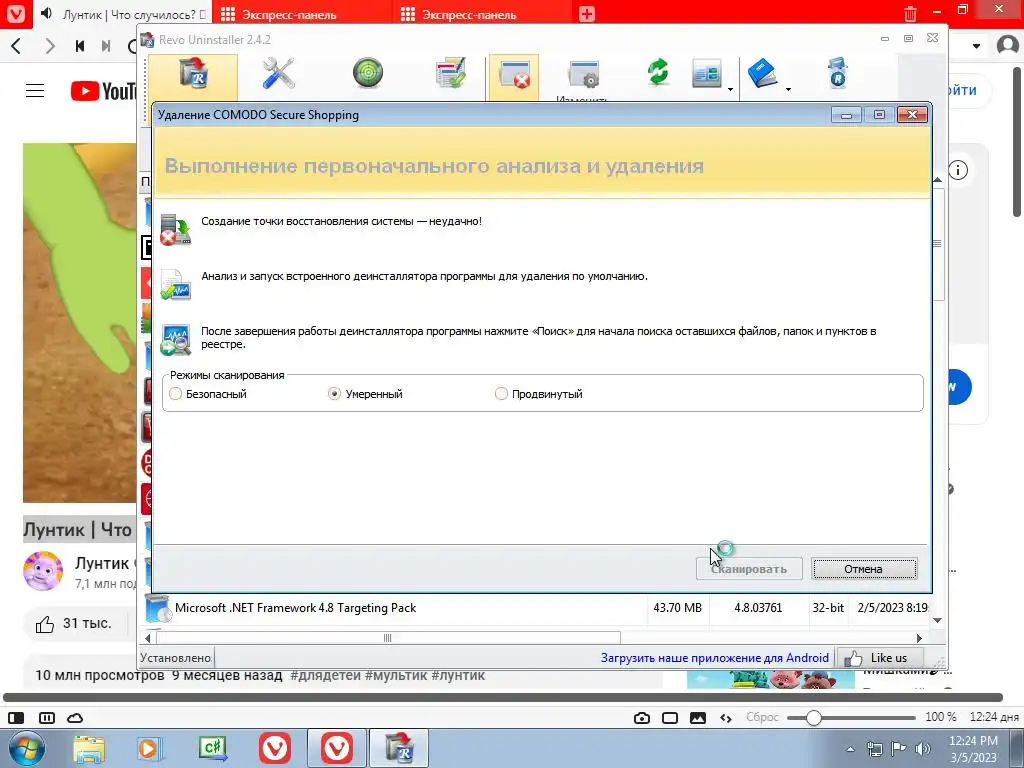Open the YouTube hamburger guide menu

click(x=35, y=91)
